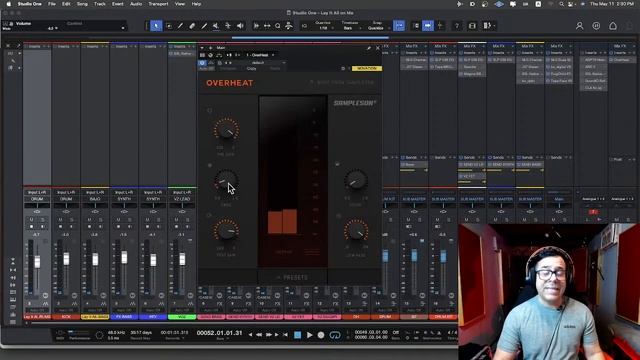640x360 pixels.
Task: Toggle the enable icon above Pre Gain knob
Action: point(209,110)
